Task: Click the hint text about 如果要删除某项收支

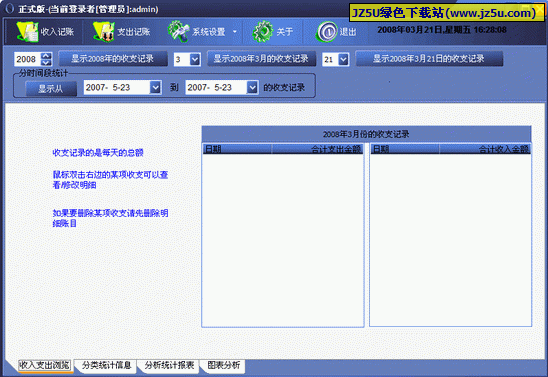Action: [110, 218]
